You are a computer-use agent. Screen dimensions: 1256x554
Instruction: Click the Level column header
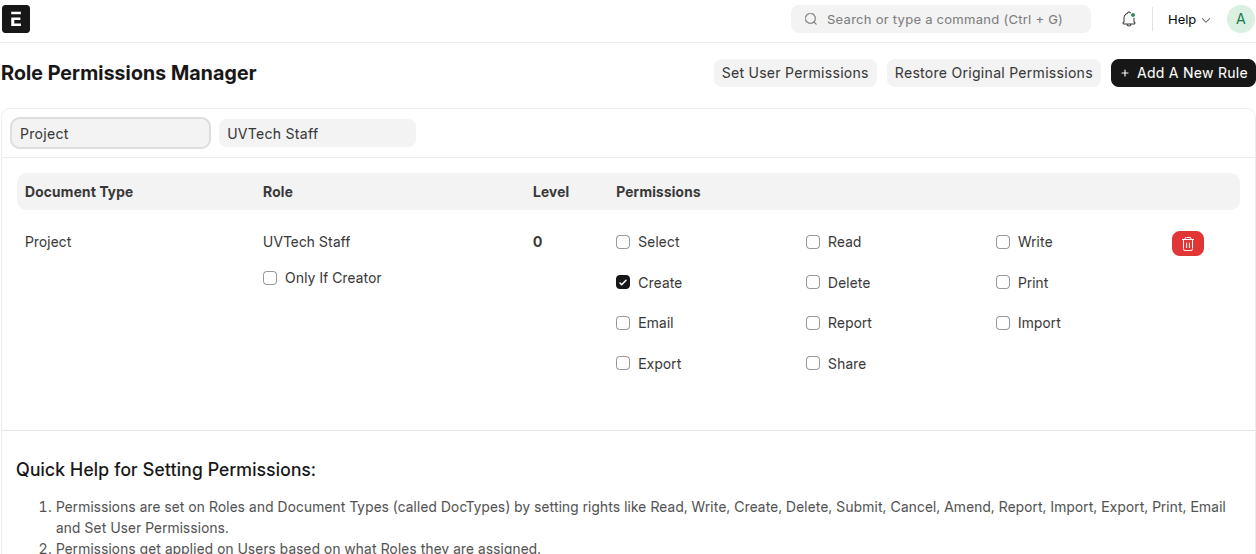coord(551,192)
